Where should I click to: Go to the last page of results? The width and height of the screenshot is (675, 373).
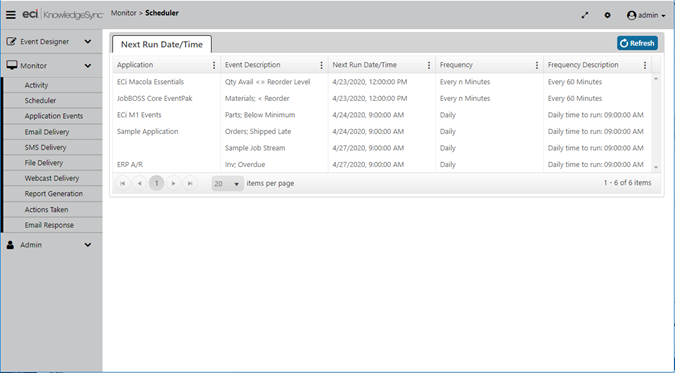[x=190, y=183]
